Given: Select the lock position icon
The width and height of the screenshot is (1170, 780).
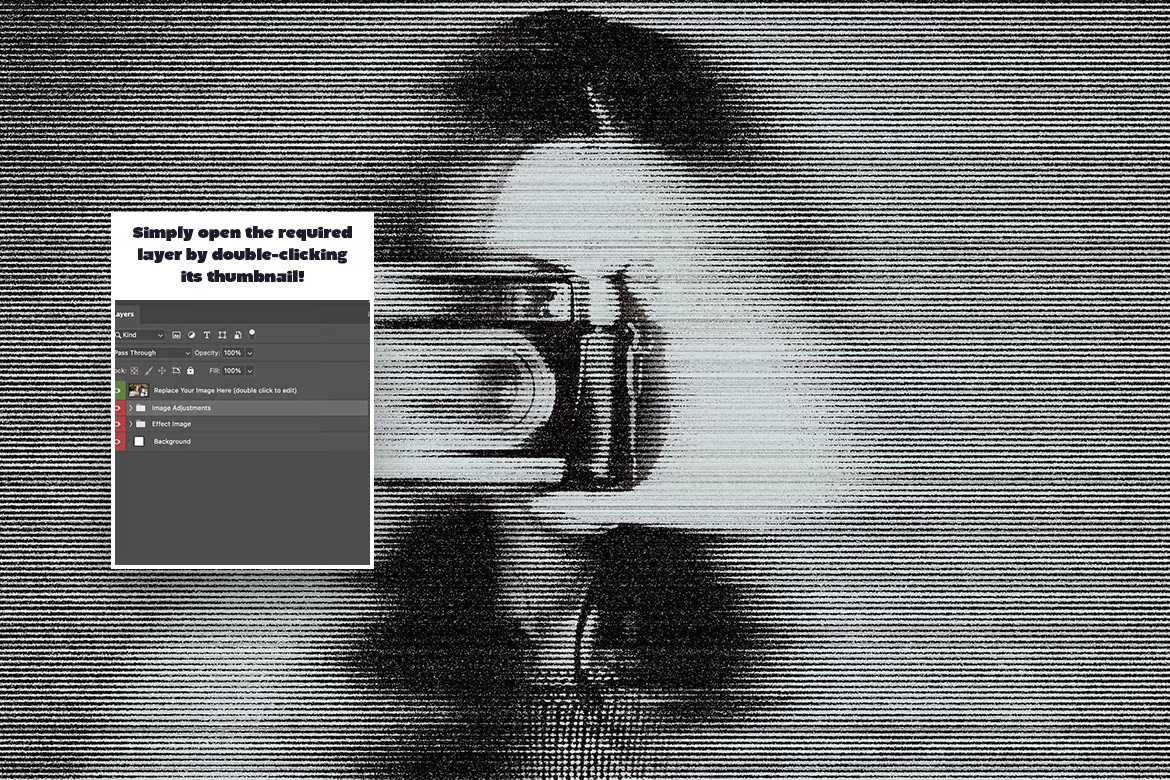Looking at the screenshot, I should coord(162,371).
